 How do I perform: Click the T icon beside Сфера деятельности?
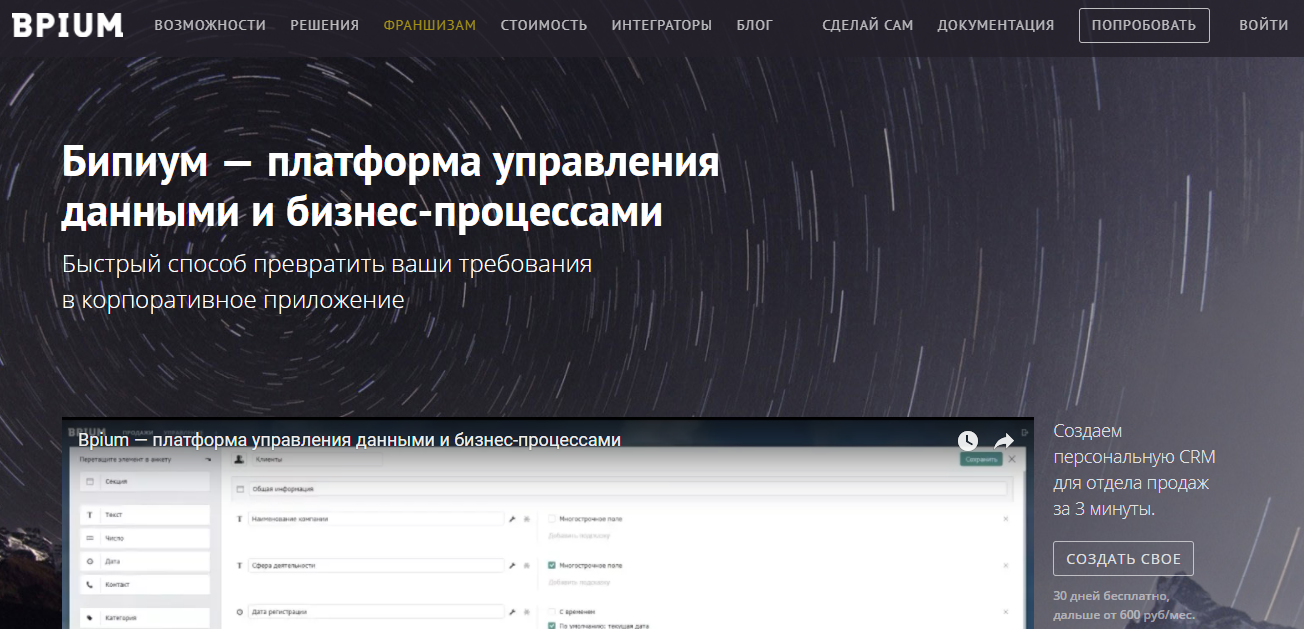[x=239, y=565]
